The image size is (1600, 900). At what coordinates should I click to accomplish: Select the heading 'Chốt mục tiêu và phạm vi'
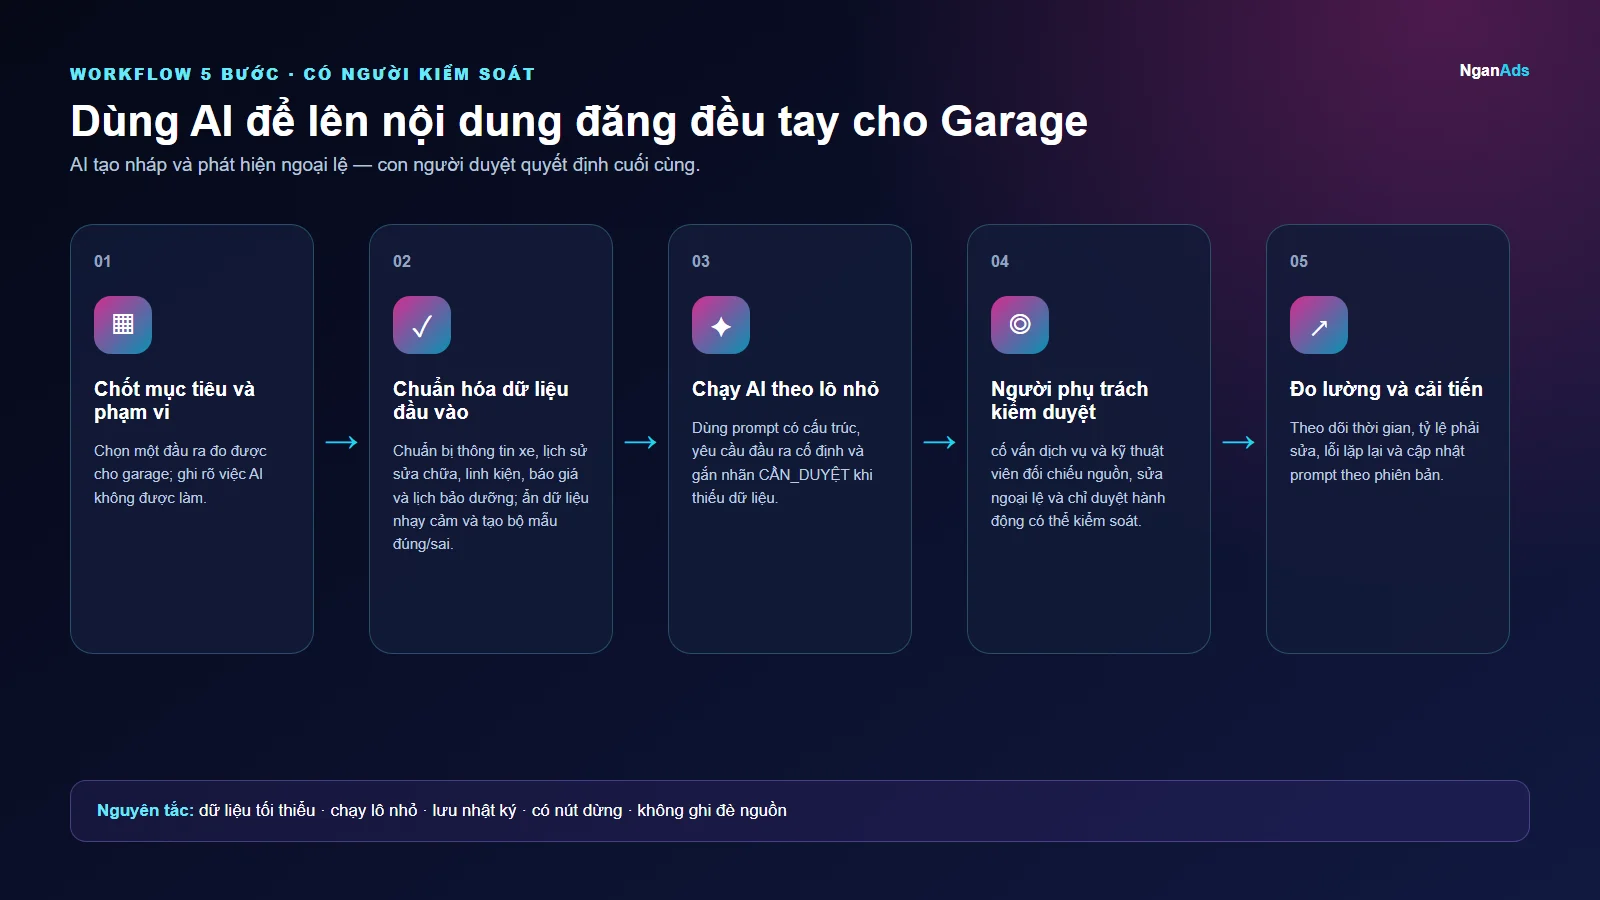174,400
